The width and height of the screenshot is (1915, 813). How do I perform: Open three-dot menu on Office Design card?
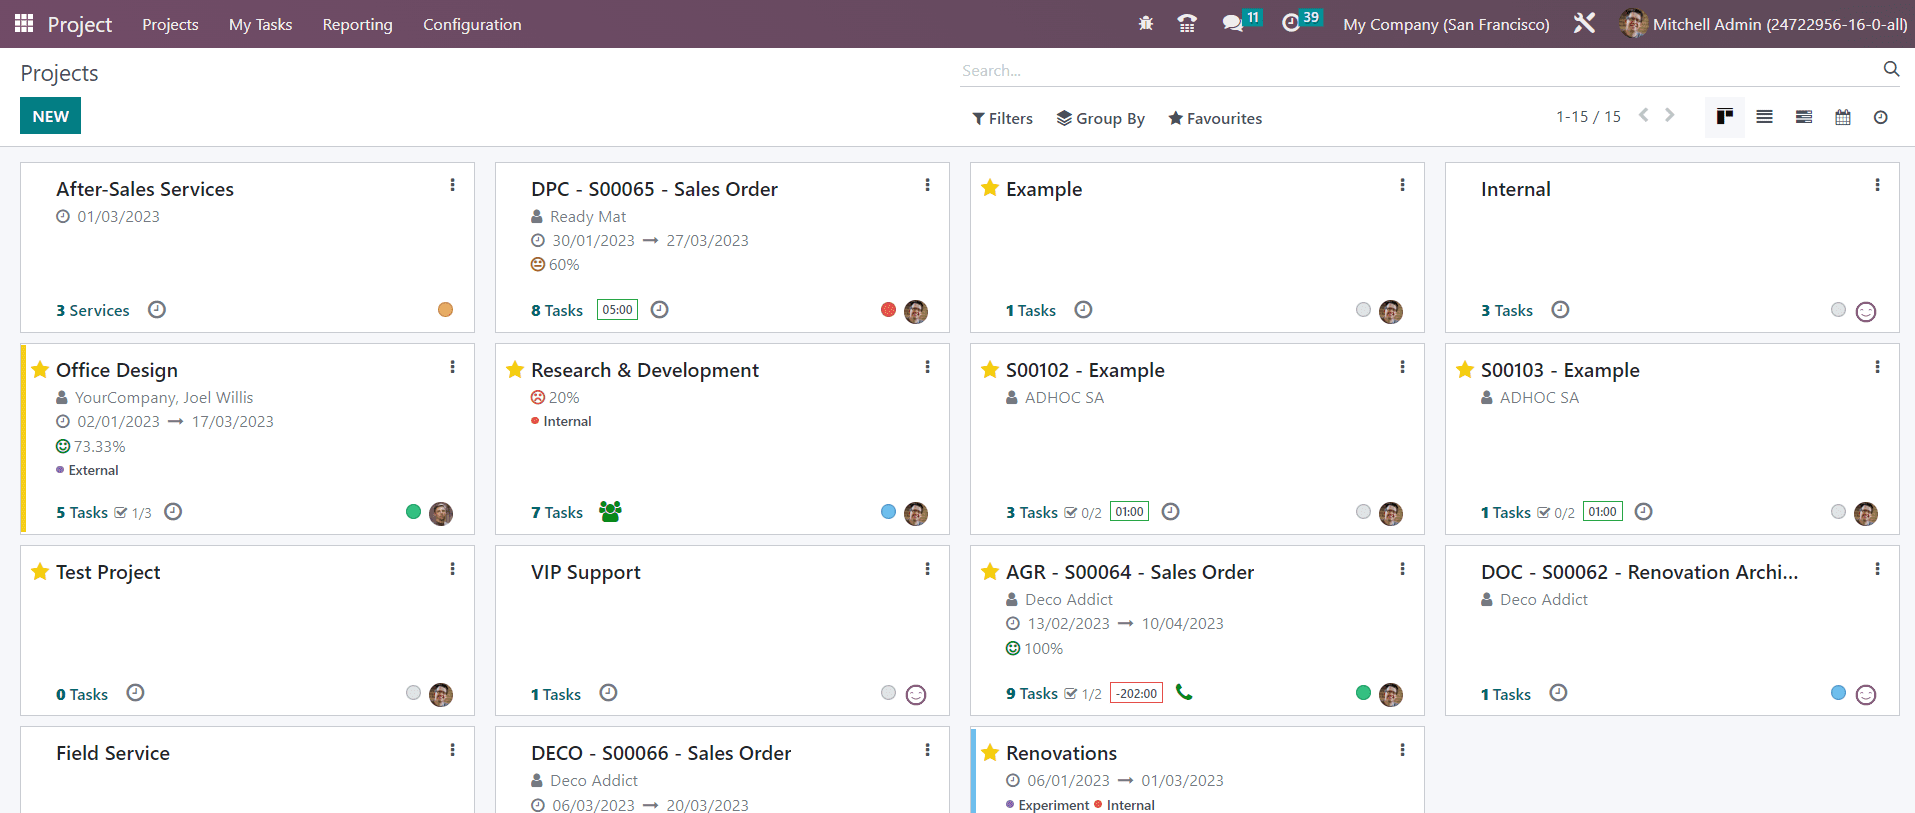point(453,367)
